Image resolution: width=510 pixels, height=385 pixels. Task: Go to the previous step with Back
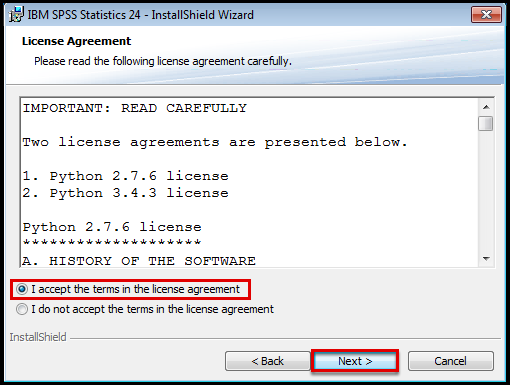tap(268, 361)
